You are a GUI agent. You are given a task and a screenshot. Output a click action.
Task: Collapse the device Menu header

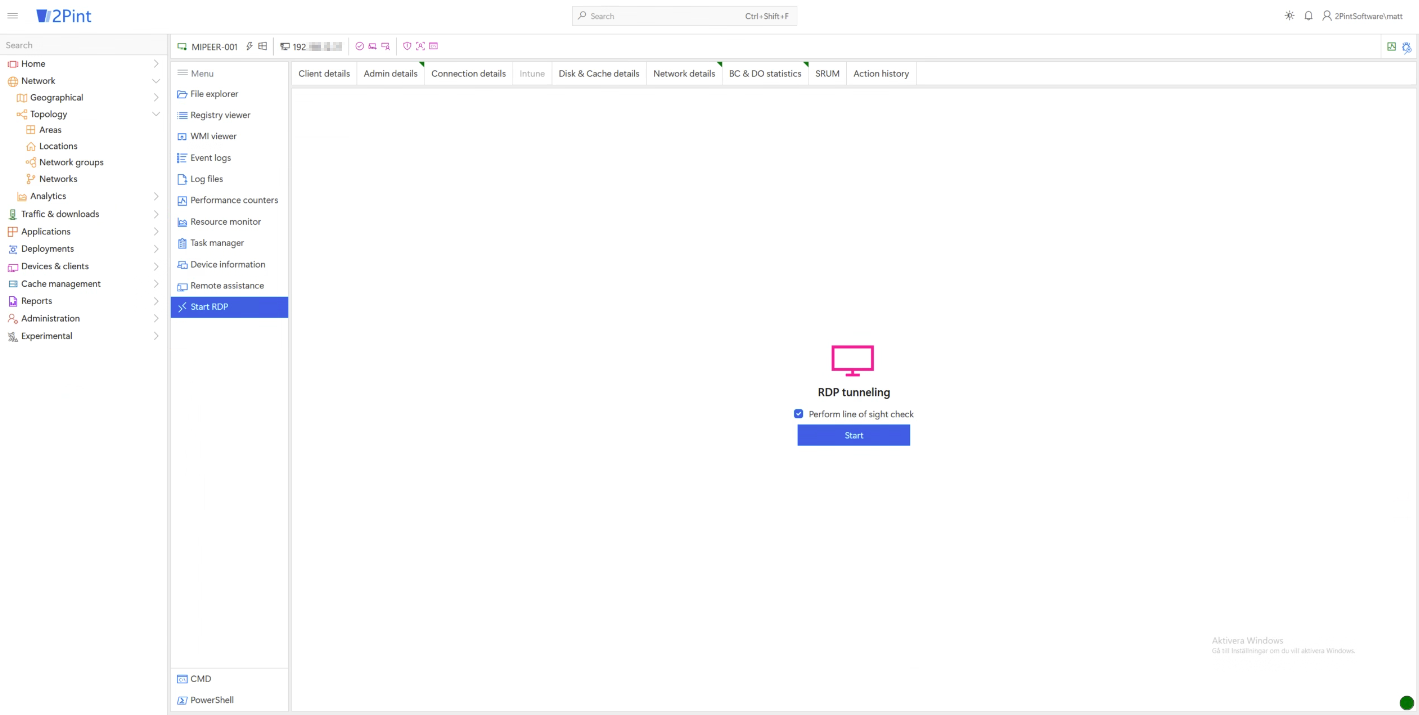(x=229, y=73)
